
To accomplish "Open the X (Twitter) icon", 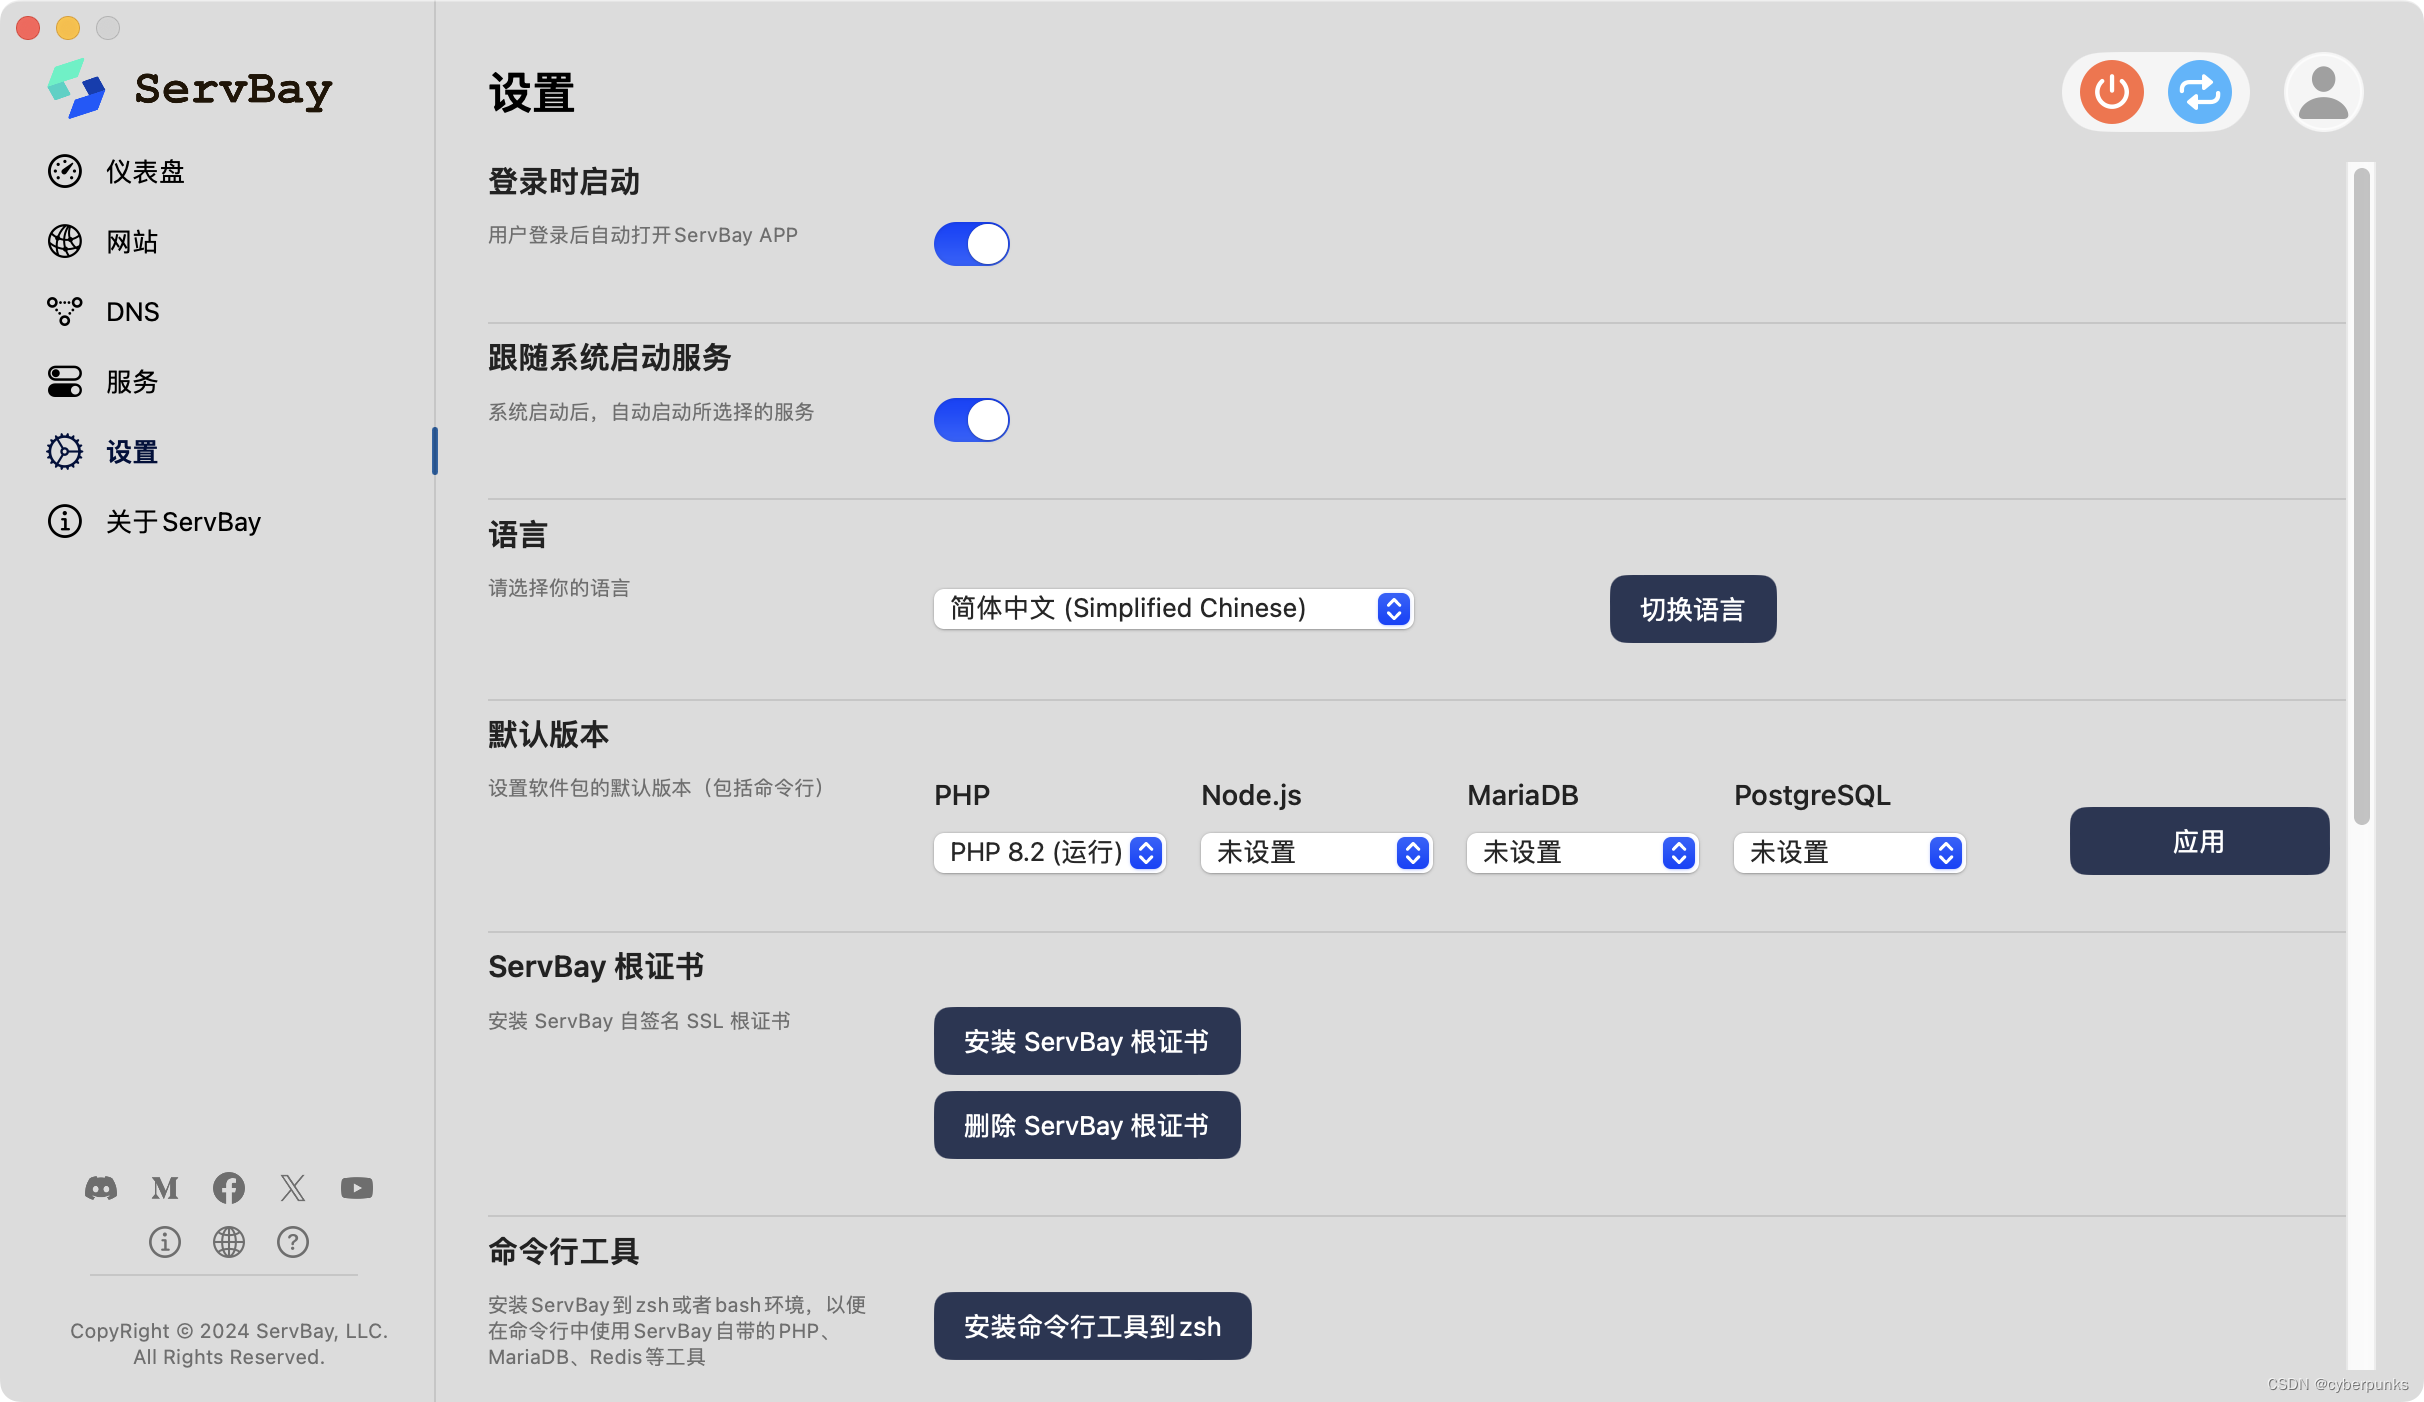I will coord(293,1188).
